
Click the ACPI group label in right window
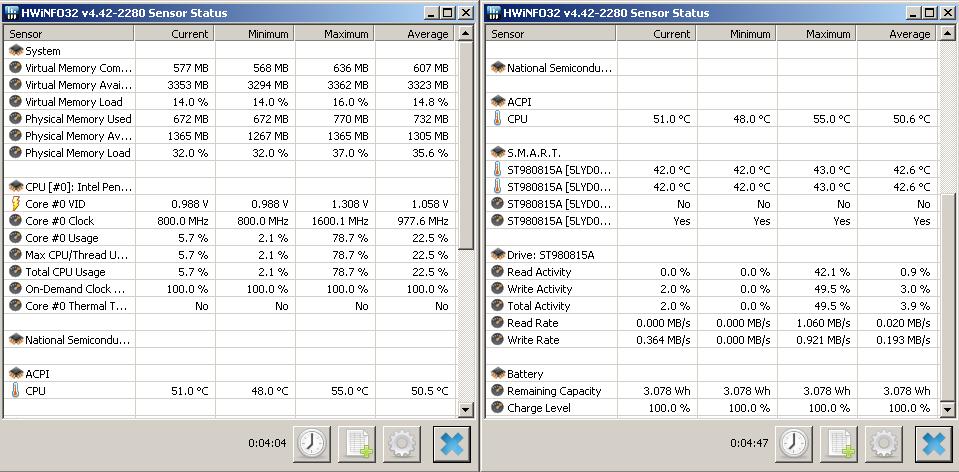519,101
